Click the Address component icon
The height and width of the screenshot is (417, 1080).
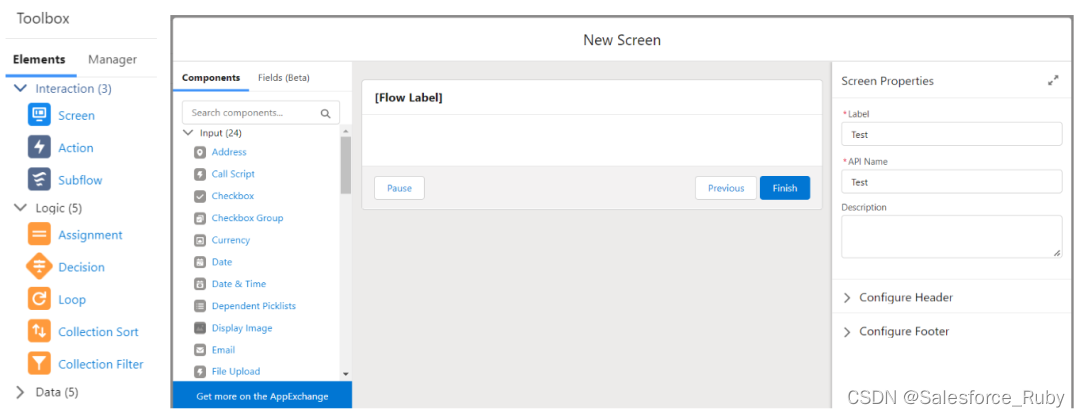(x=200, y=152)
